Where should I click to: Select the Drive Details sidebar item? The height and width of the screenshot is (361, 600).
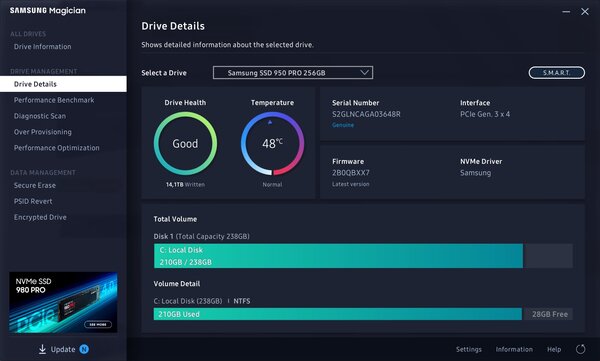[x=63, y=84]
